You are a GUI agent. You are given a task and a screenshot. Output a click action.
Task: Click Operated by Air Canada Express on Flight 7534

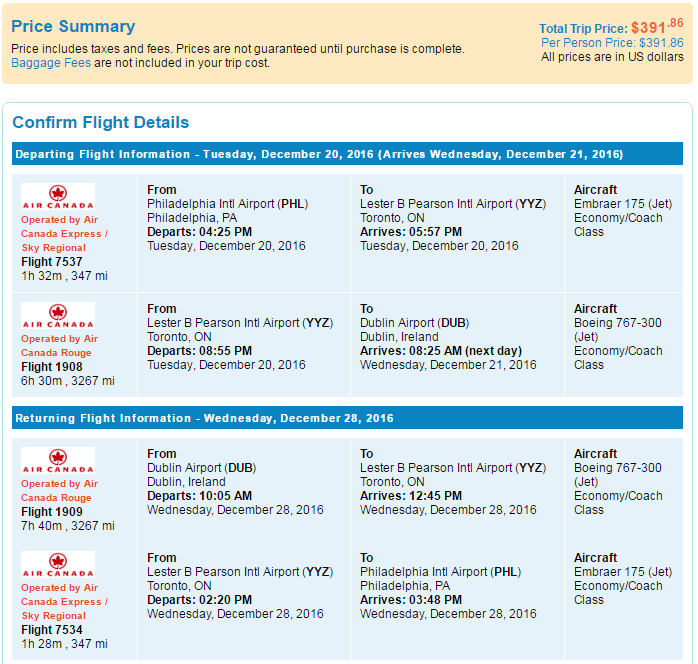click(64, 602)
